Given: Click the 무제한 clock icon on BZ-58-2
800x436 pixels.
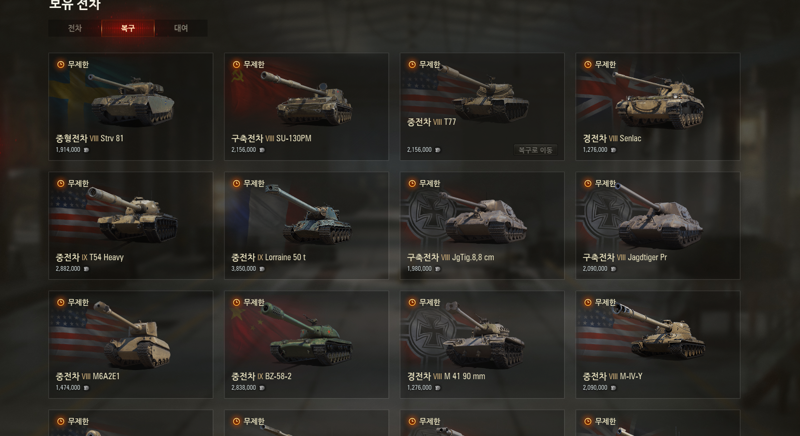Looking at the screenshot, I should [236, 302].
